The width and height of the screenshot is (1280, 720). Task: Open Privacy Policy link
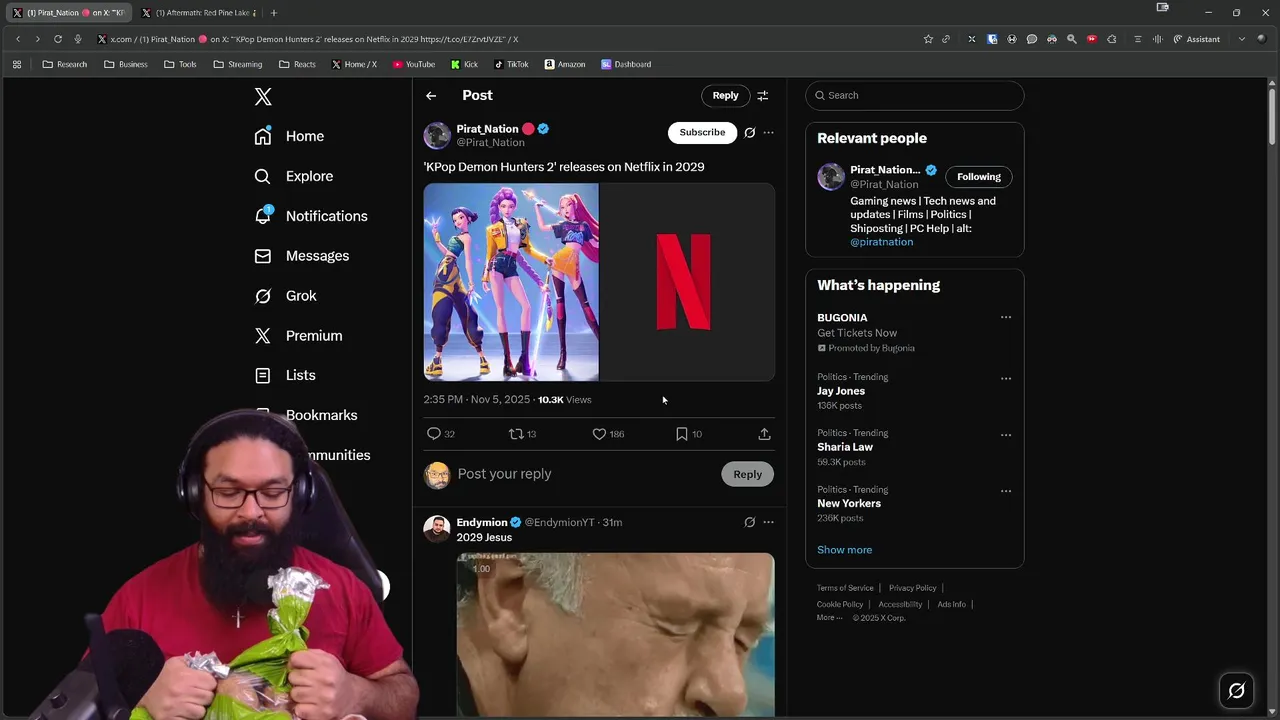(912, 588)
